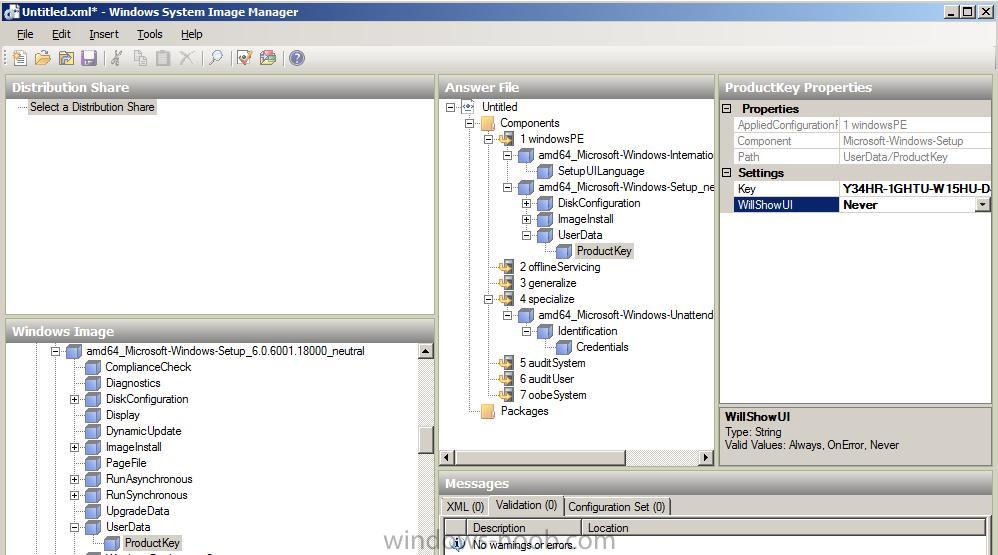This screenshot has width=998, height=555.
Task: Click the Cut scissors toolbar icon
Action: pos(116,59)
